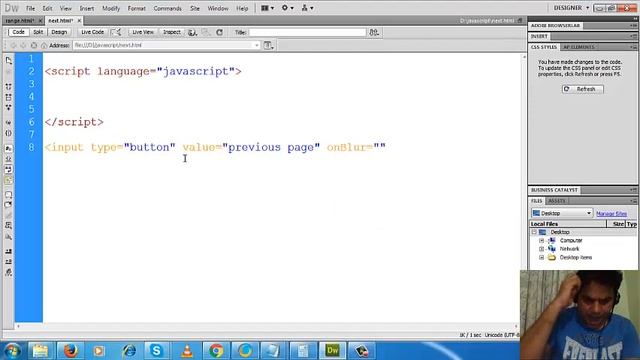Open the Commands menu
640x360 pixels.
[167, 8]
